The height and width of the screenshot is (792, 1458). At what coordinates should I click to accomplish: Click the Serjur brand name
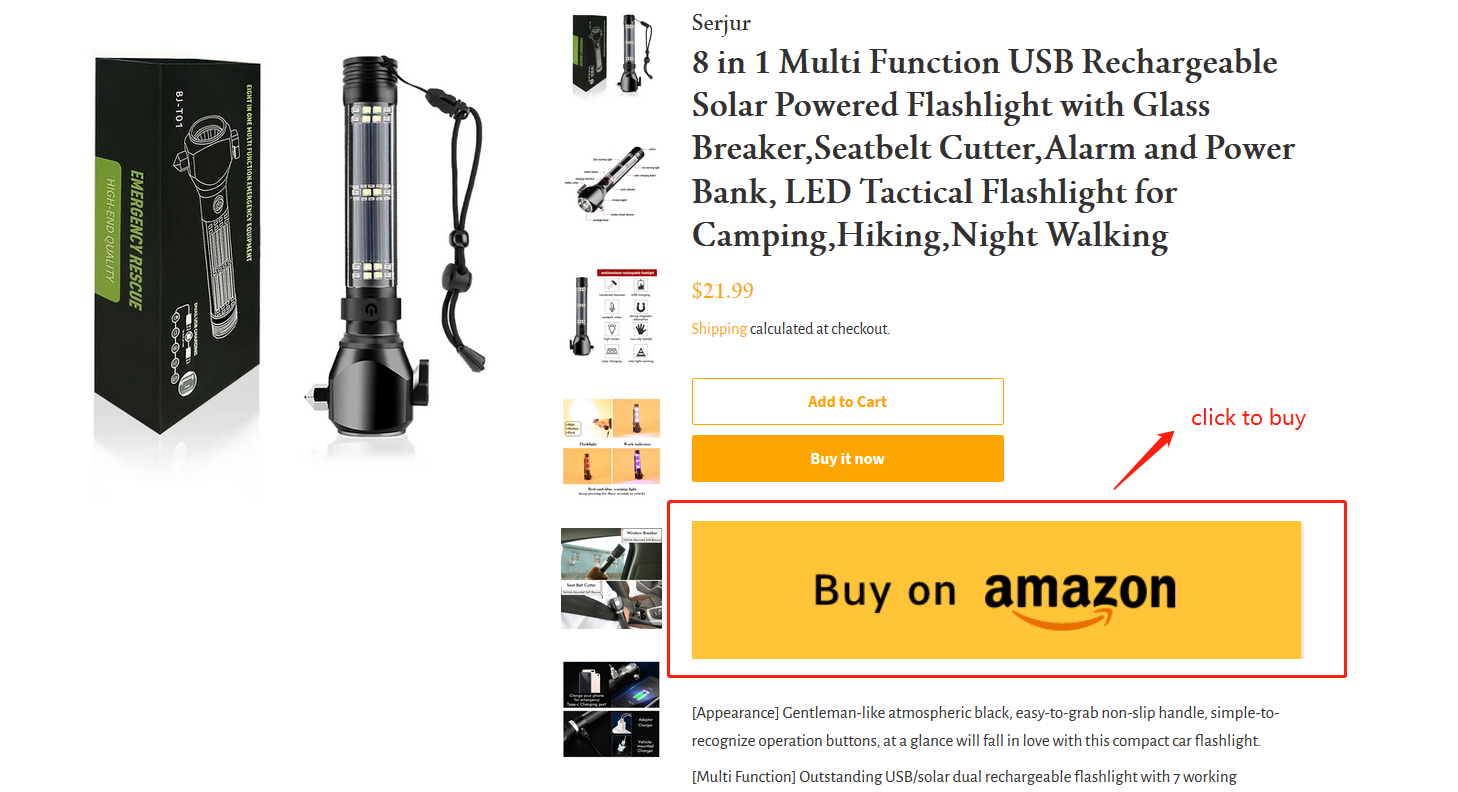pyautogui.click(x=721, y=23)
